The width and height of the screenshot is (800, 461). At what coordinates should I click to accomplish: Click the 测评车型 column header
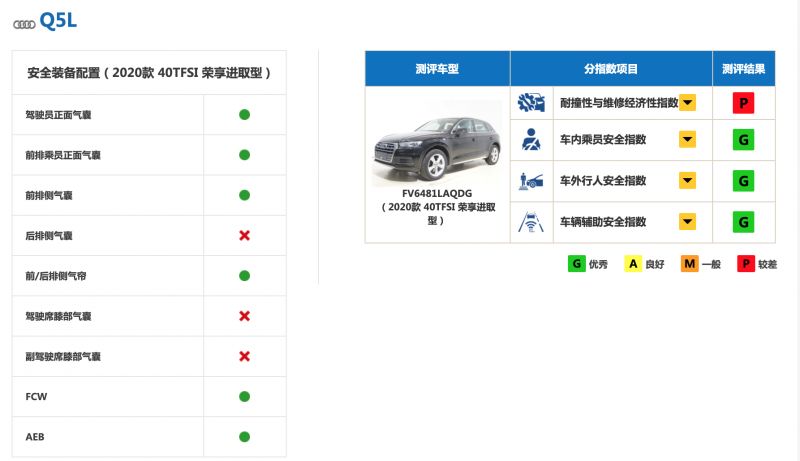(437, 69)
